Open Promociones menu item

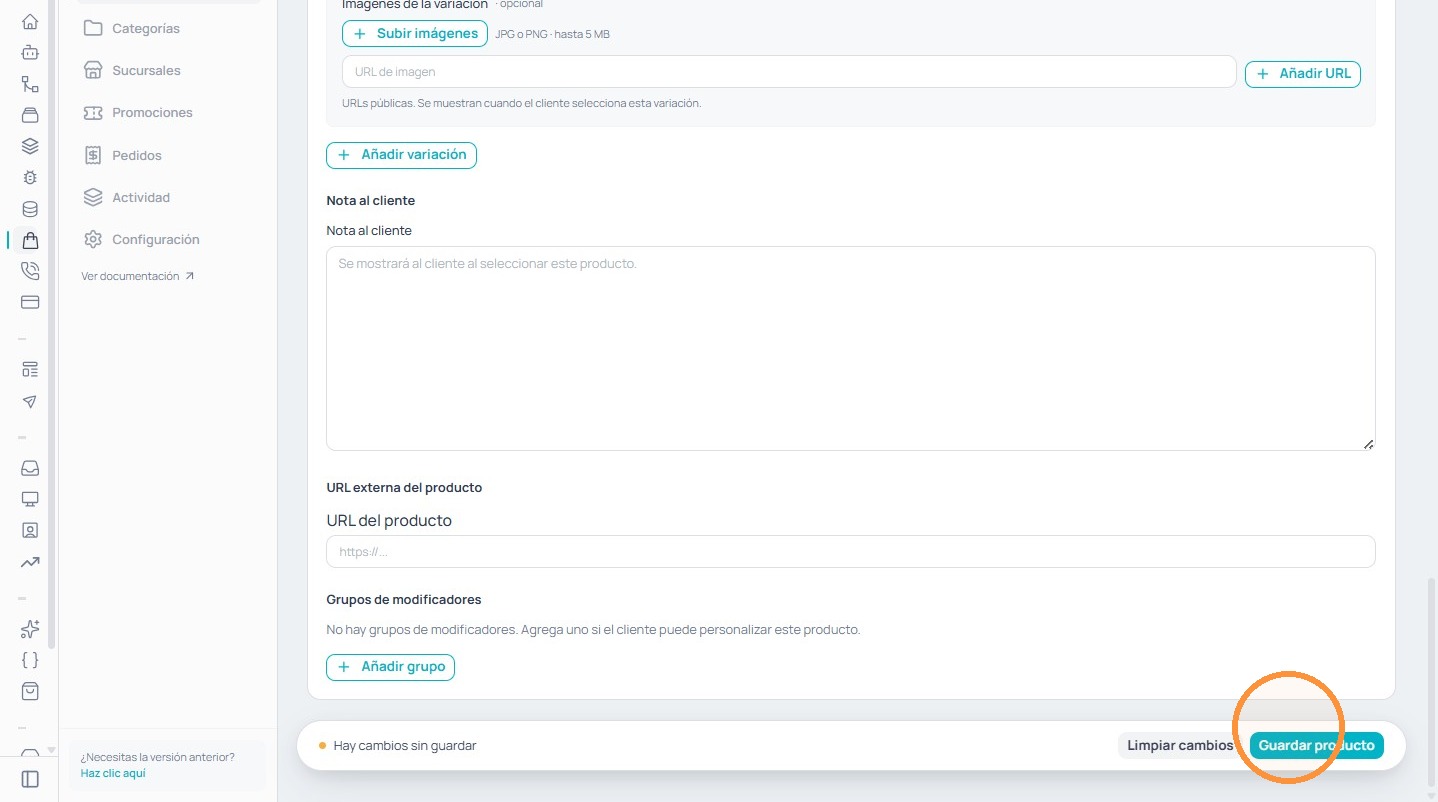152,113
